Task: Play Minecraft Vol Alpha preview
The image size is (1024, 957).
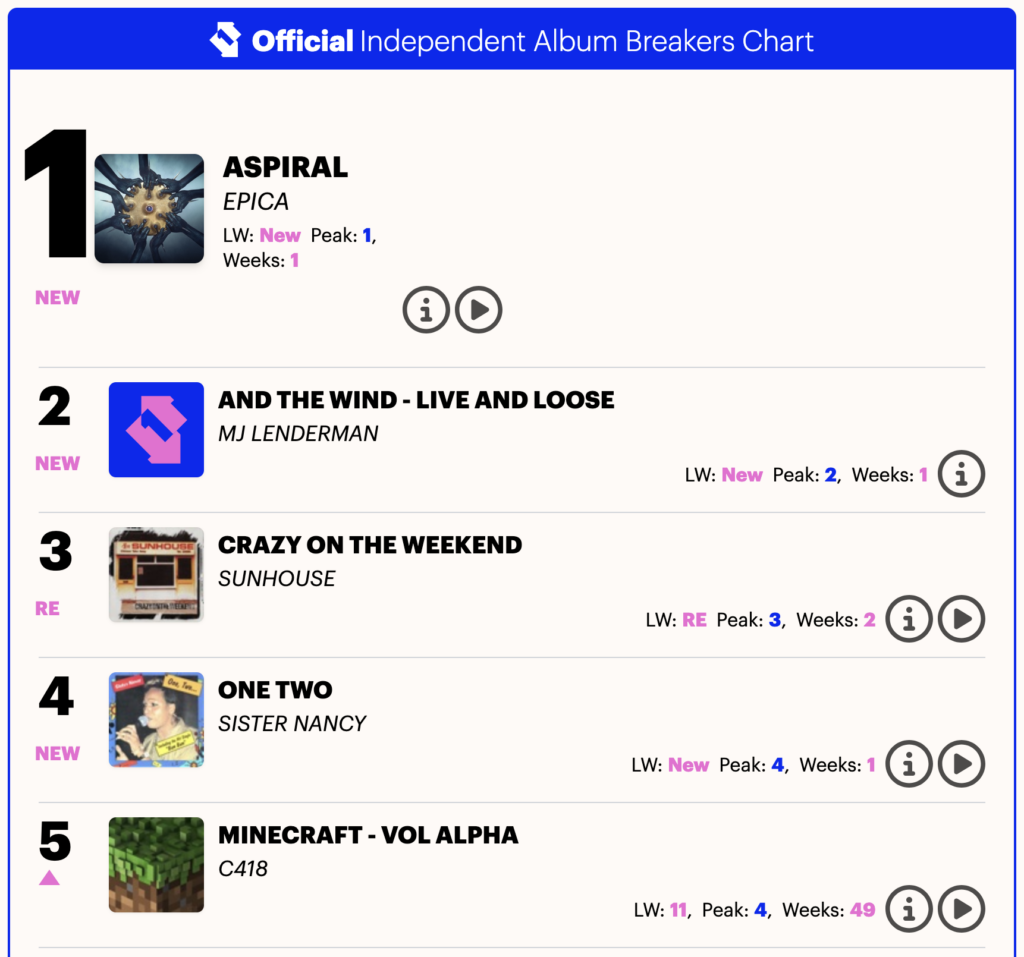Action: pyautogui.click(x=961, y=910)
